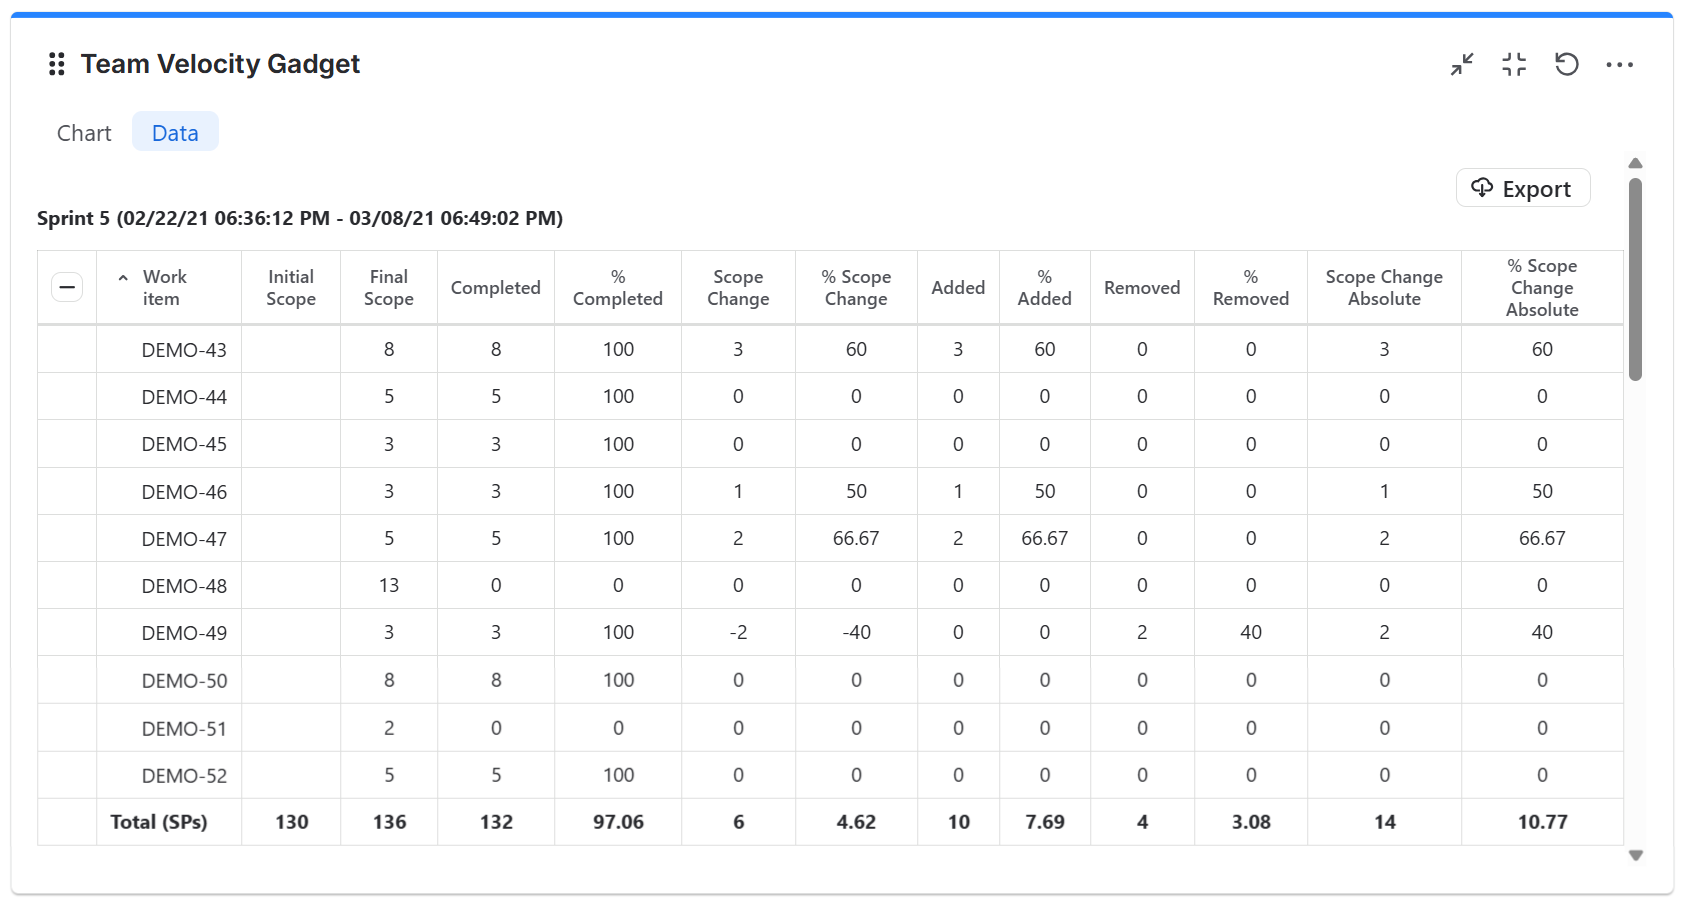Click the Completed column header
This screenshot has width=1686, height=904.
tap(496, 288)
